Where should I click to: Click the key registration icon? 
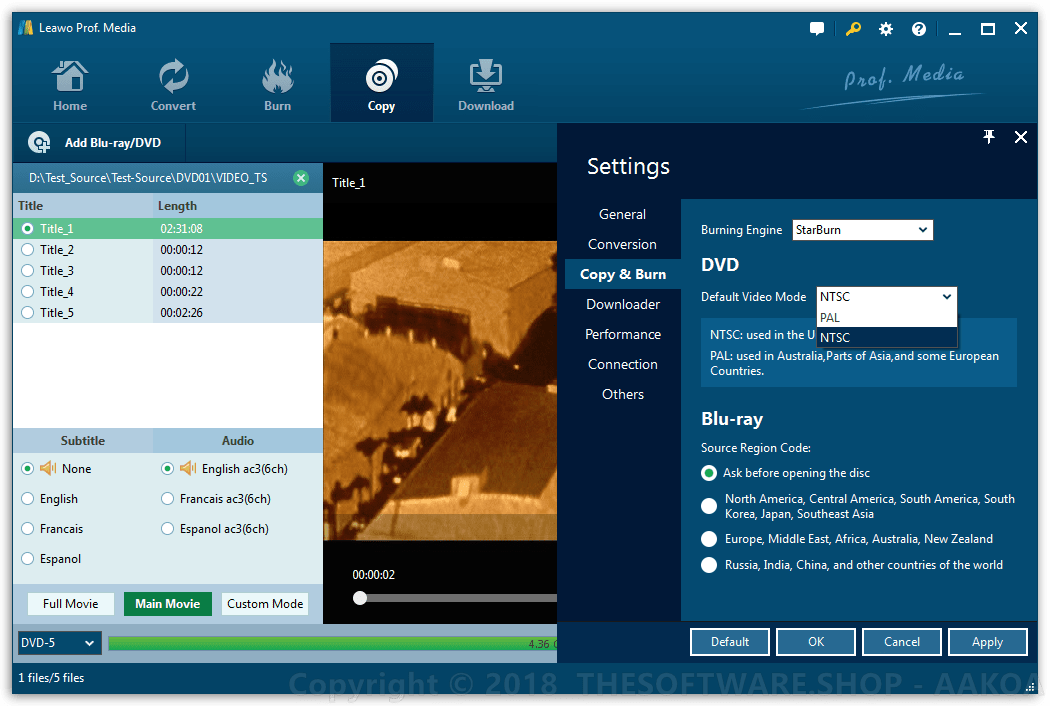click(852, 29)
